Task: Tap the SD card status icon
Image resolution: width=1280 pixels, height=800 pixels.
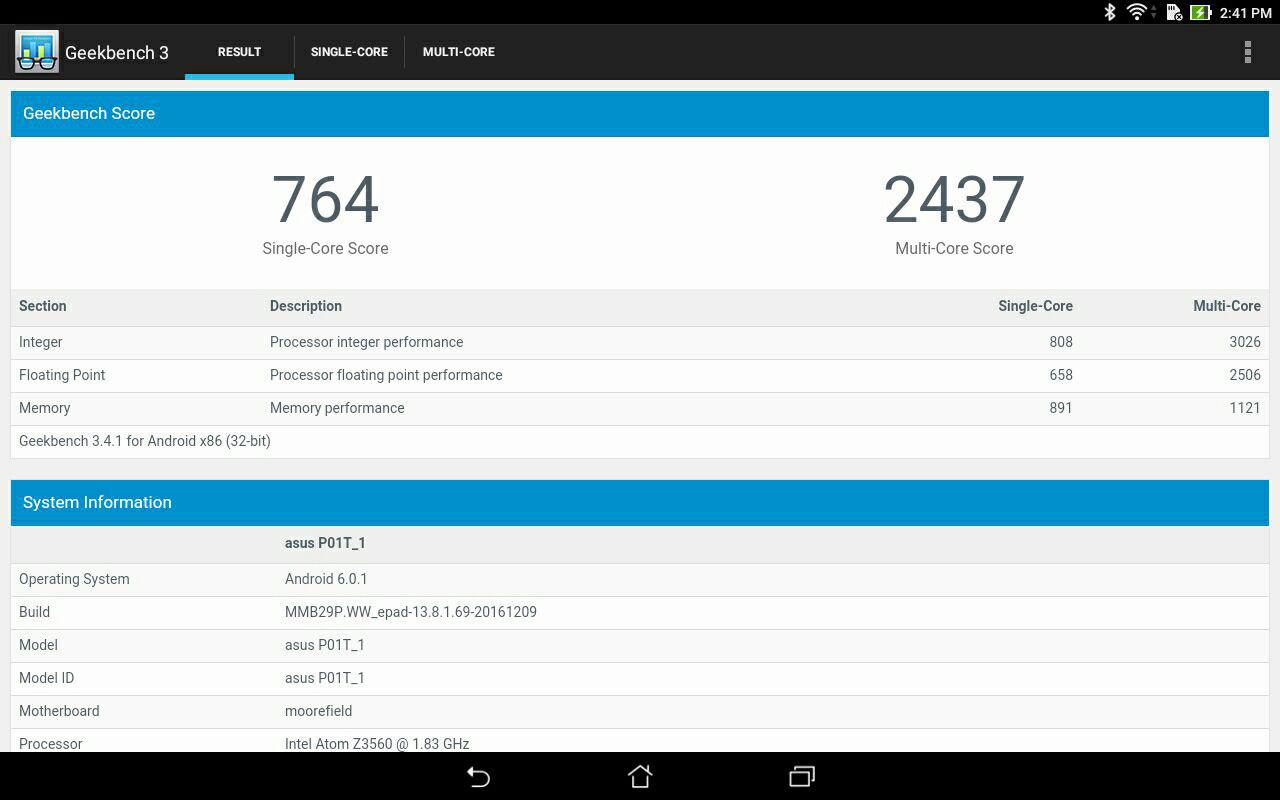Action: [x=1173, y=12]
